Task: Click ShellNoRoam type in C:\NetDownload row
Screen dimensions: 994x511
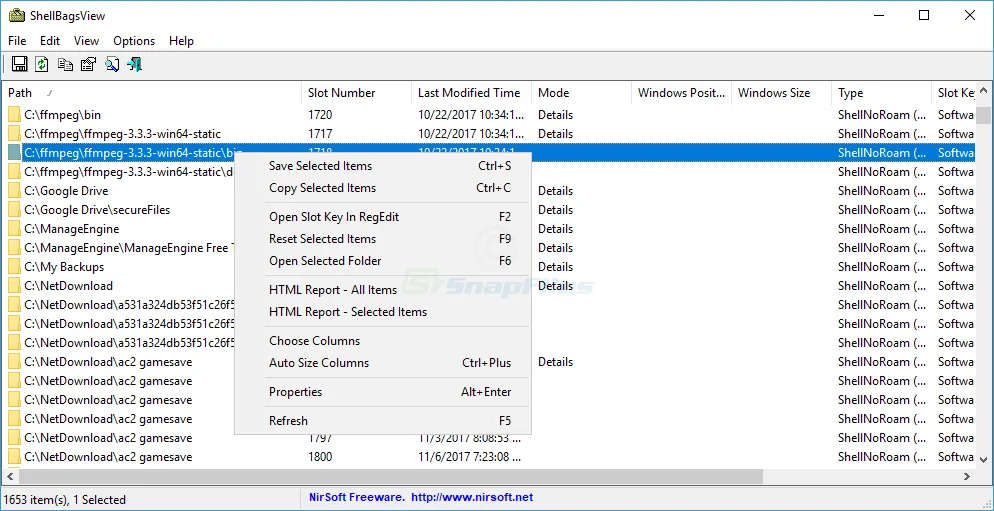Action: pyautogui.click(x=882, y=286)
